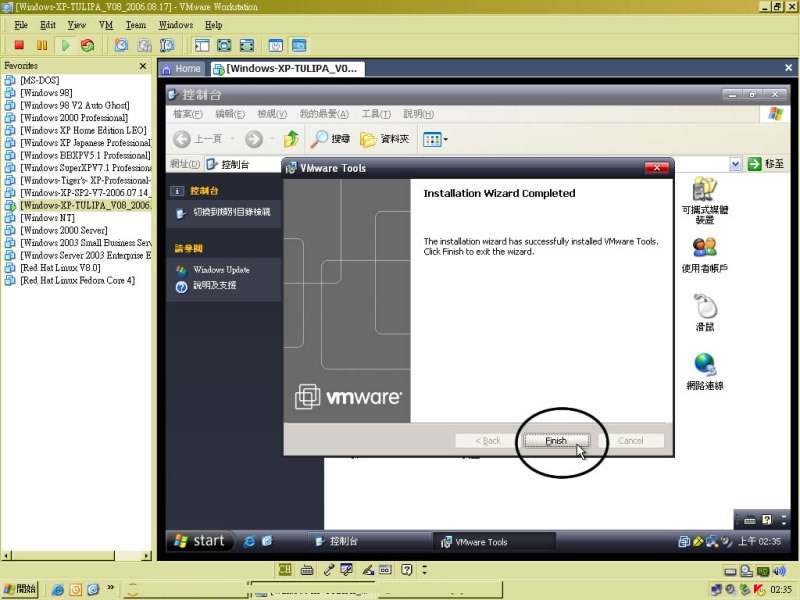Open the 工具(T) menu in 控制台
800x600 pixels.
[376, 114]
